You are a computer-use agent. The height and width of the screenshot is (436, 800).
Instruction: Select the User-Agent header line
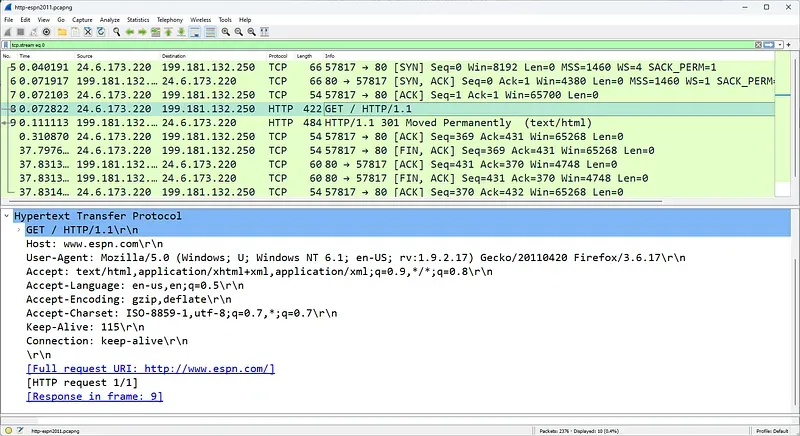click(356, 258)
